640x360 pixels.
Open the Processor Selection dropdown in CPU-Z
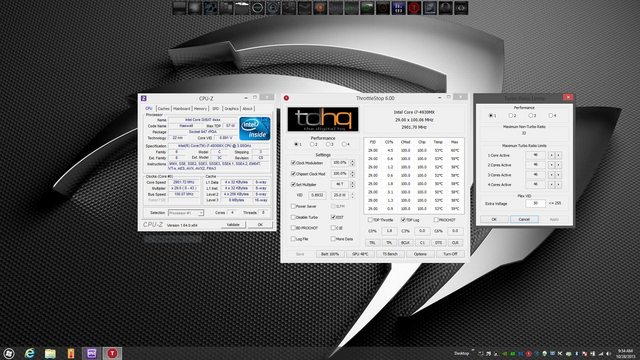click(x=186, y=213)
